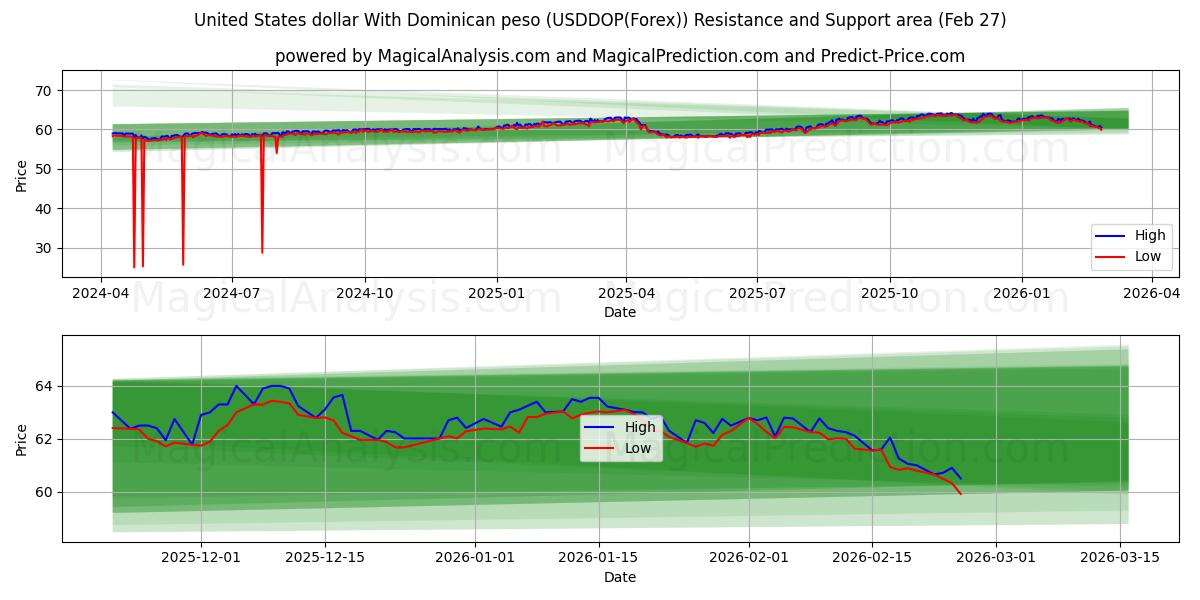Click the '2026-01-15' x-axis label in the bottom chart
This screenshot has width=1200, height=600.
coord(600,558)
